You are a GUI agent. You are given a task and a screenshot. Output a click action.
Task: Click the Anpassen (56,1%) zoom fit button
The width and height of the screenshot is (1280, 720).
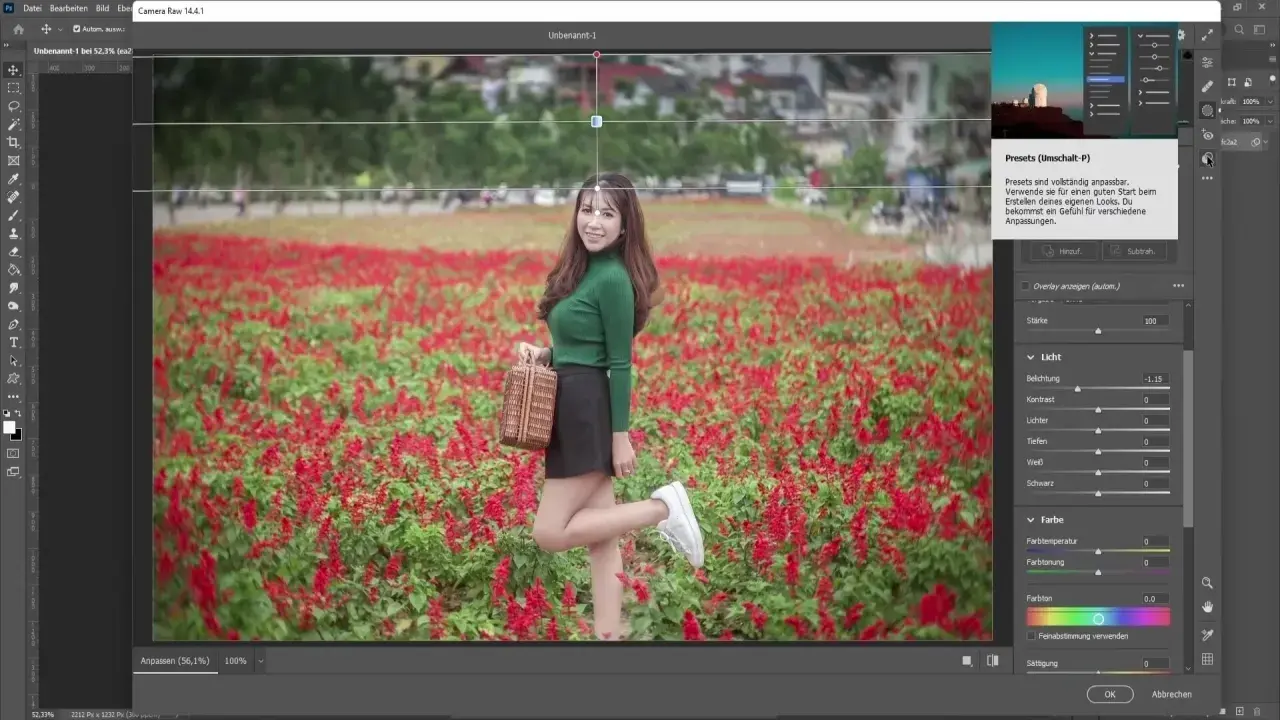point(175,661)
